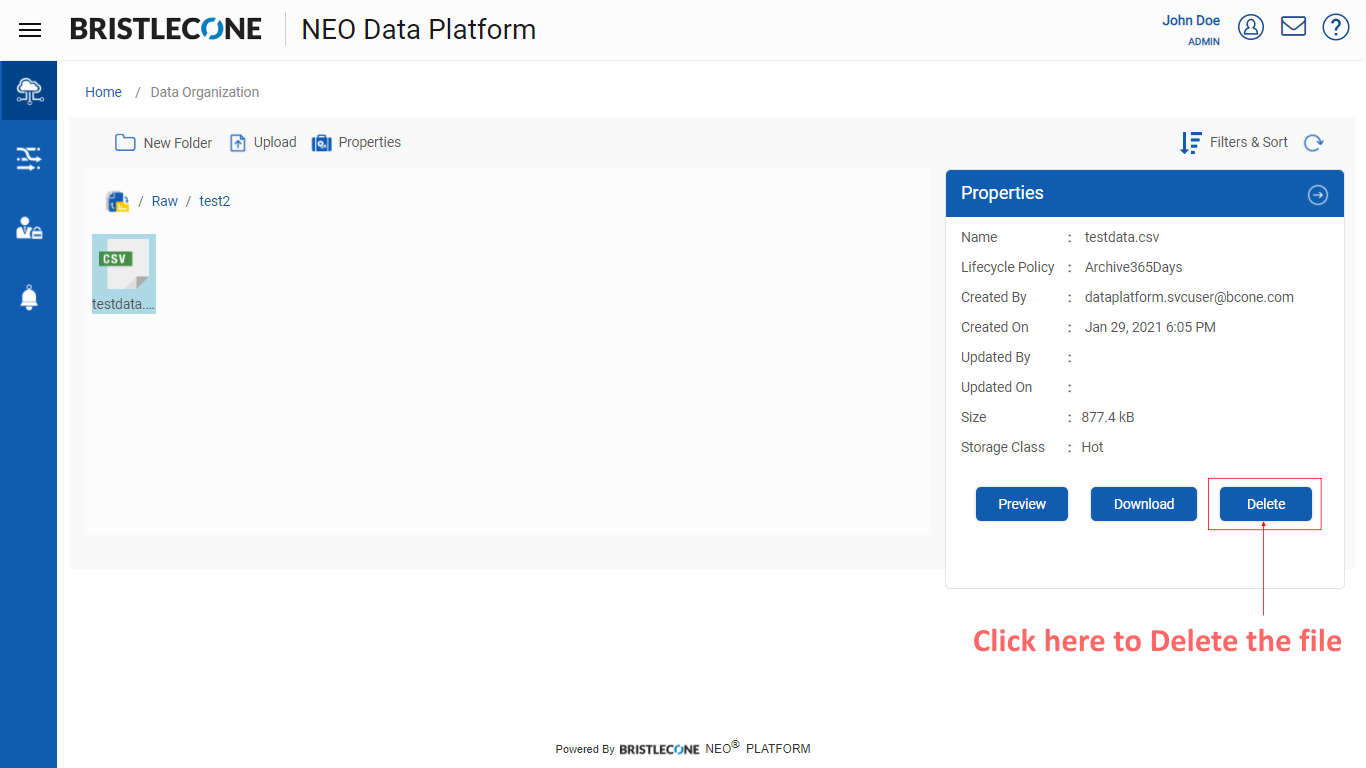Click the dataplatform.svcuser@bcone.com value
The height and width of the screenshot is (768, 1366).
[1190, 297]
